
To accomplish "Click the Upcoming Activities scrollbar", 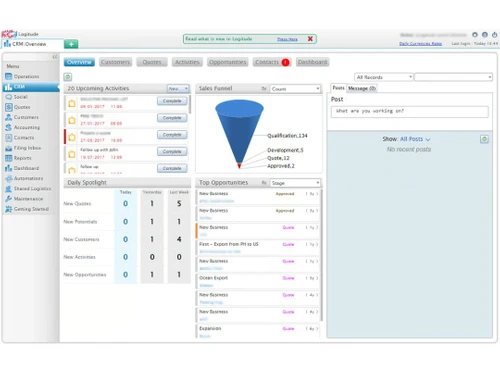I will tap(190, 105).
